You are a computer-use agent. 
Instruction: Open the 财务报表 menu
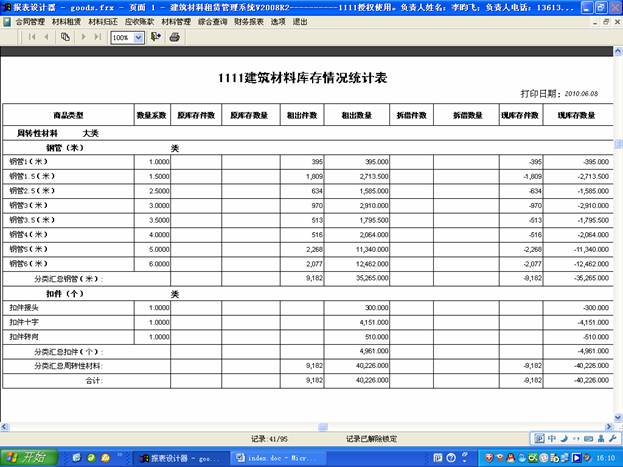click(249, 20)
